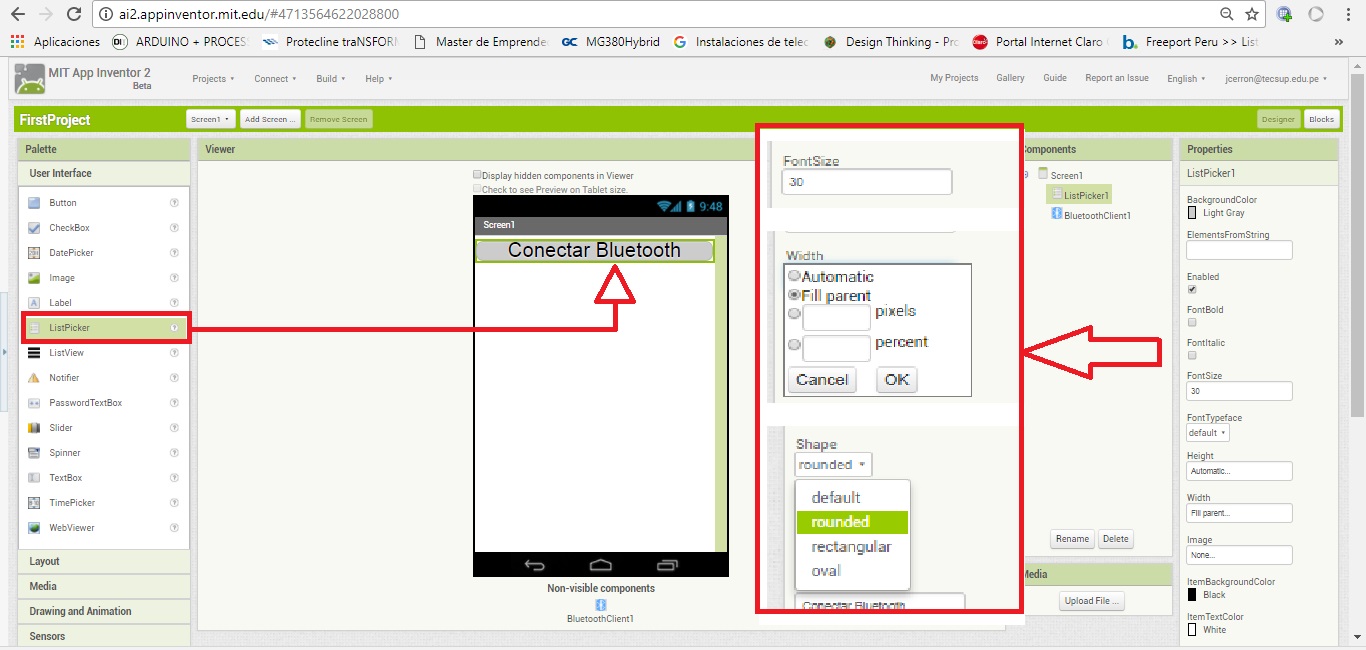
Task: Click the Rename component button
Action: [x=1072, y=539]
